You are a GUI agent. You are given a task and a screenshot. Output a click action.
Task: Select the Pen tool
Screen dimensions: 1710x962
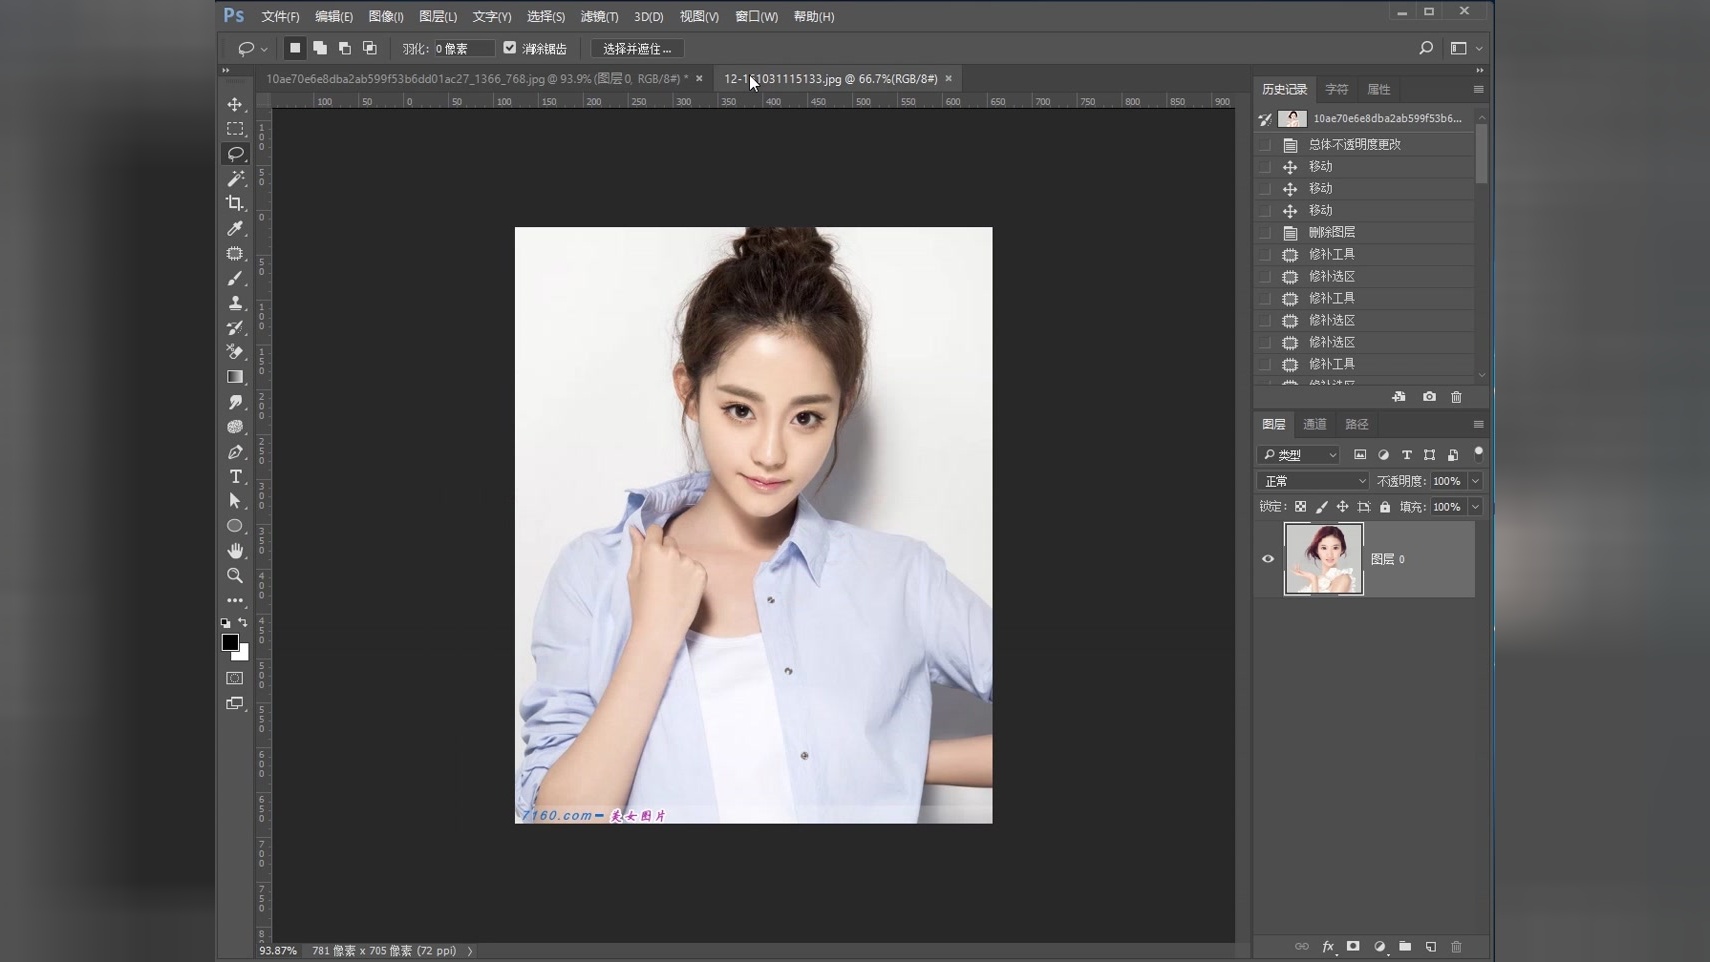(235, 452)
